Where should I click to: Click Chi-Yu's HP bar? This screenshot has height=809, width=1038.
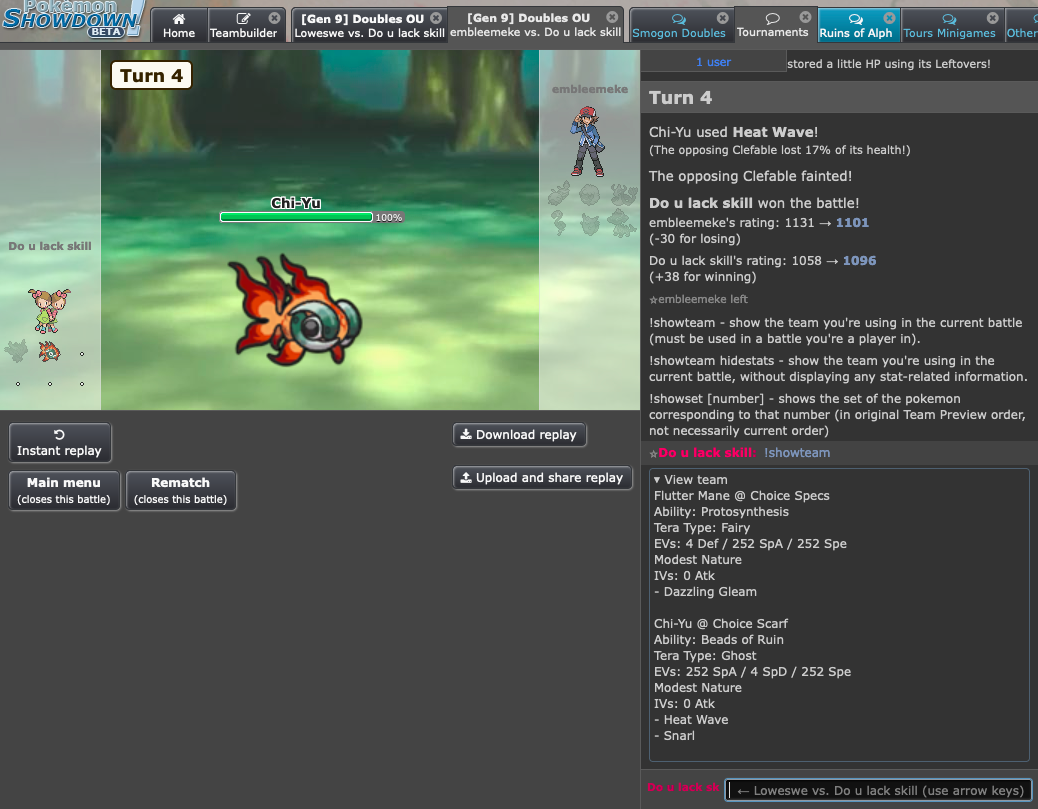click(296, 217)
